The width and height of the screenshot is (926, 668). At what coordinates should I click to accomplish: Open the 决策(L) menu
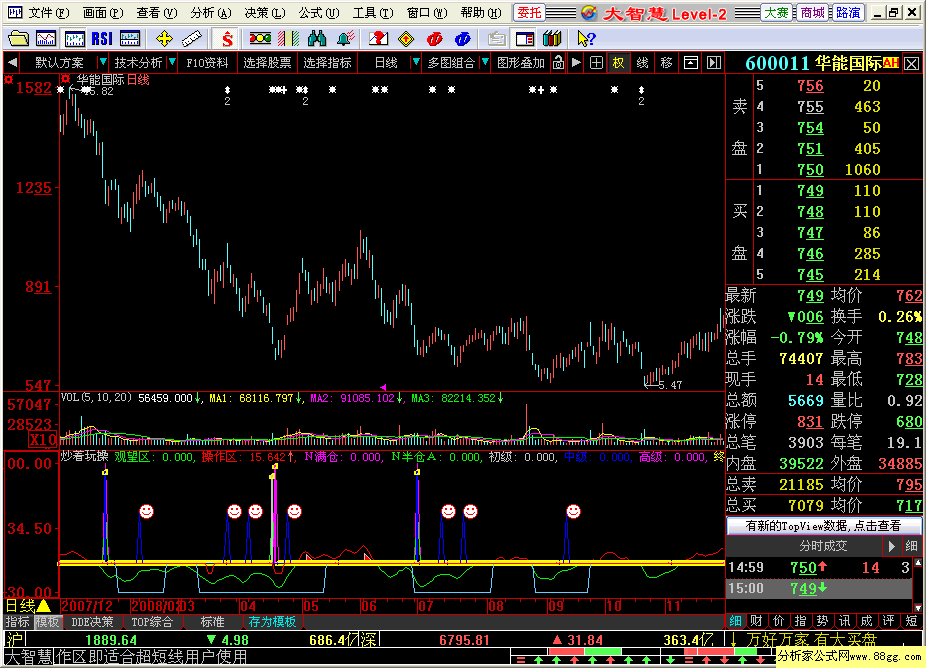coord(265,12)
